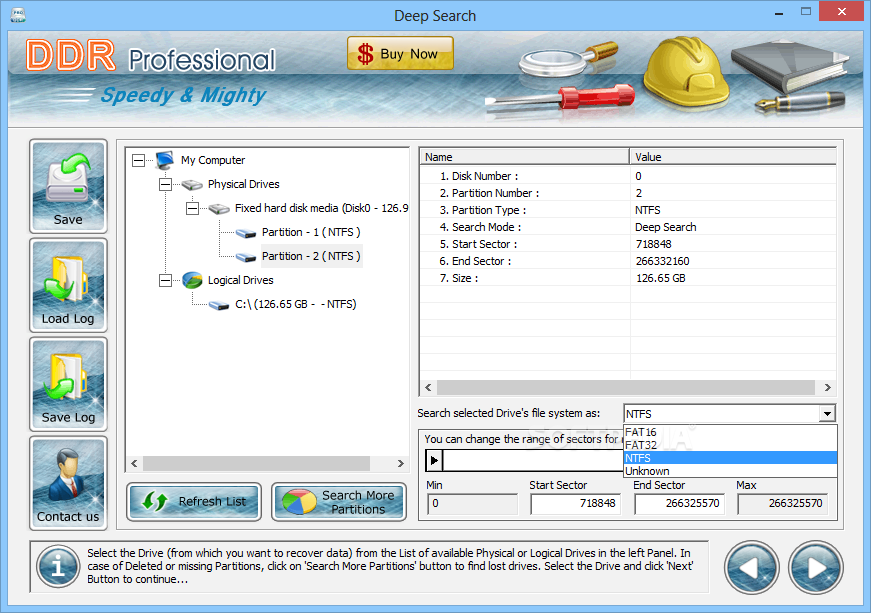Go to the Next step arrow
871x613 pixels.
point(815,567)
